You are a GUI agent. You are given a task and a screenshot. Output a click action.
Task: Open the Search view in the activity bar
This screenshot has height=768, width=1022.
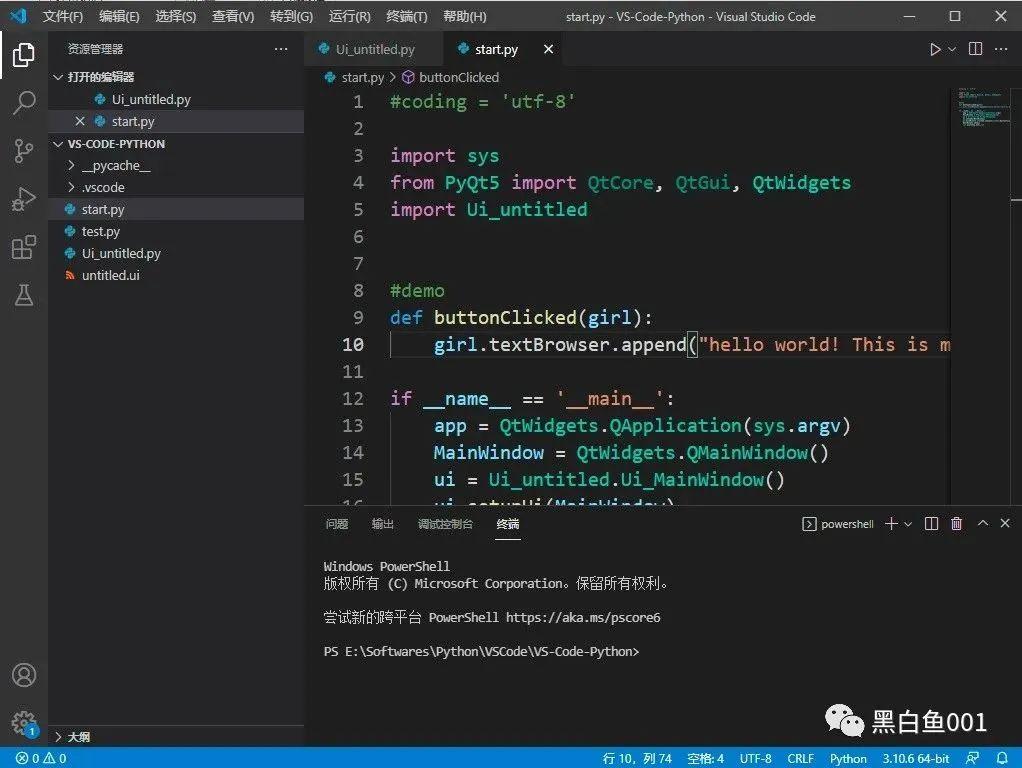[x=24, y=102]
